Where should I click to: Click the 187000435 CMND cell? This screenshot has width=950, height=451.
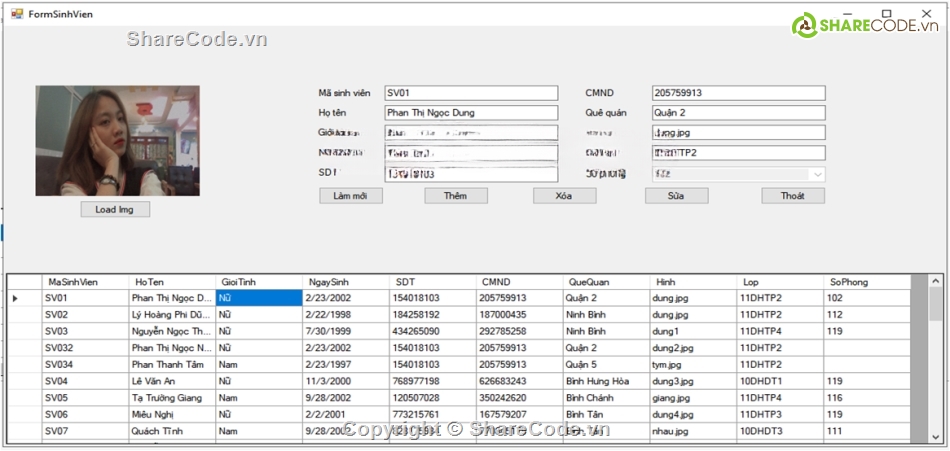(519, 315)
